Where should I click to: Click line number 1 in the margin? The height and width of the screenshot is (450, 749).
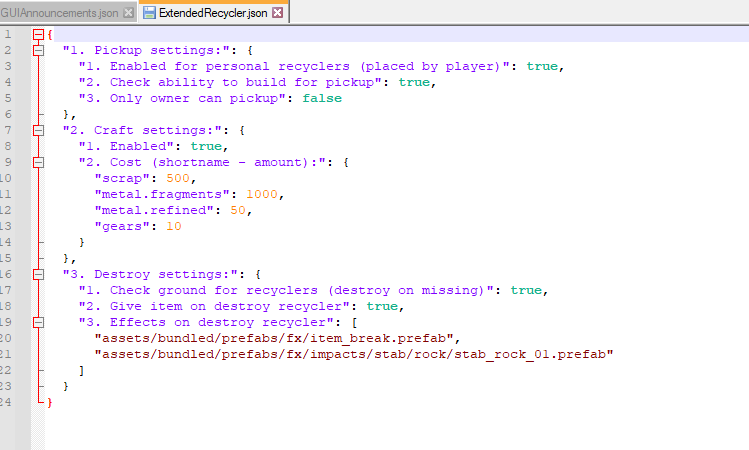(x=8, y=34)
